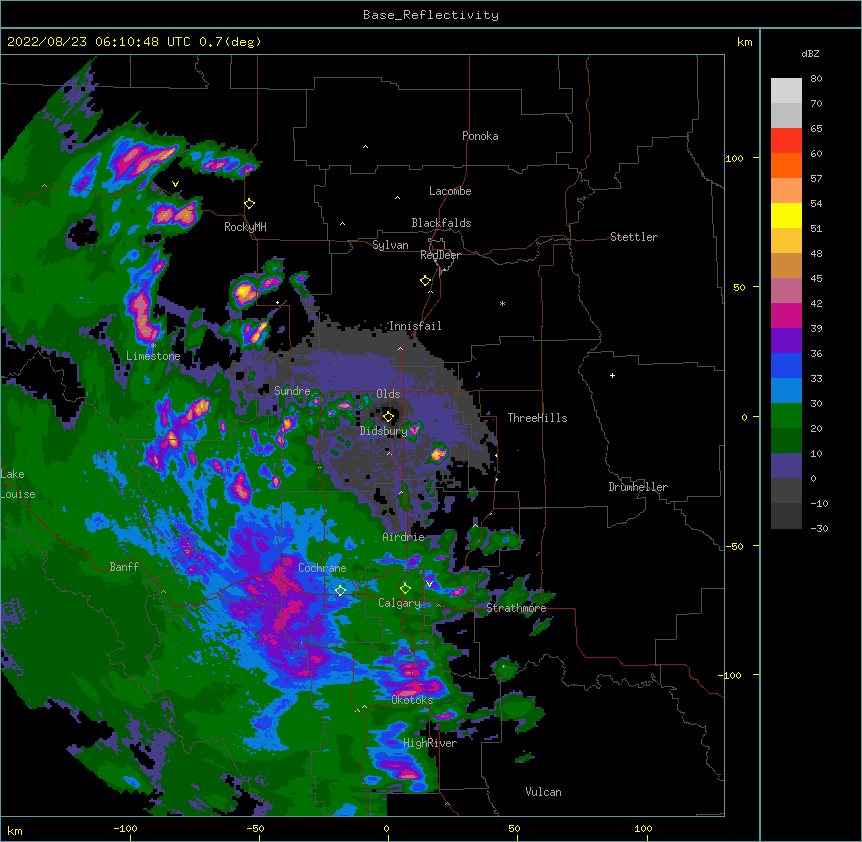Click the Lake Louise label
Screen dimensions: 862x842
coord(18,484)
